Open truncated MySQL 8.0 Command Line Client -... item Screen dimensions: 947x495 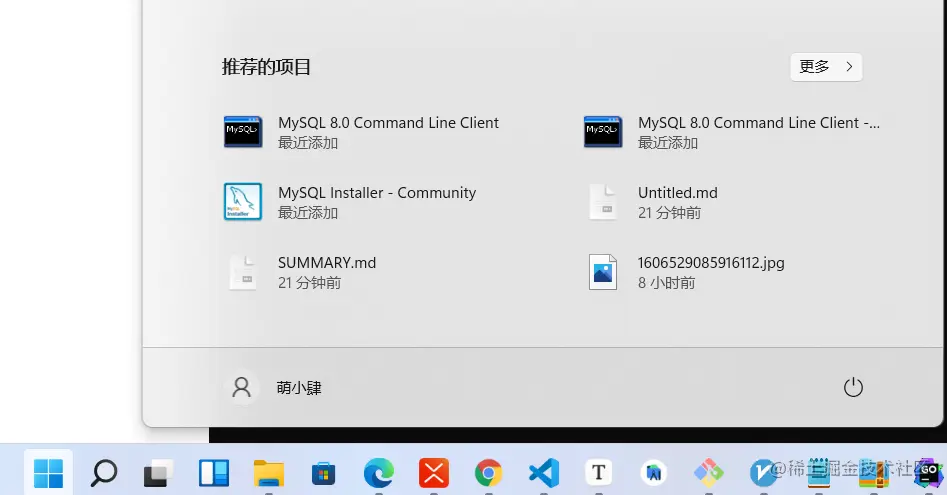click(732, 132)
